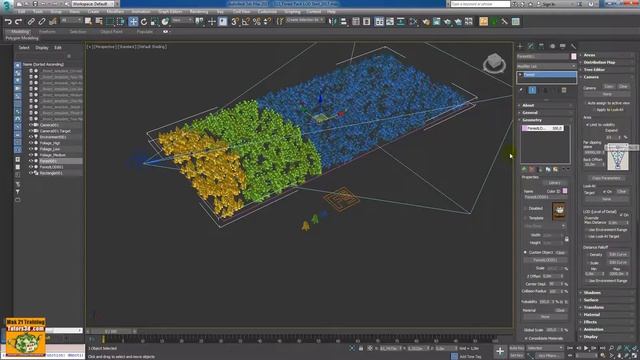Click the Unlink Selection icon

(42, 22)
